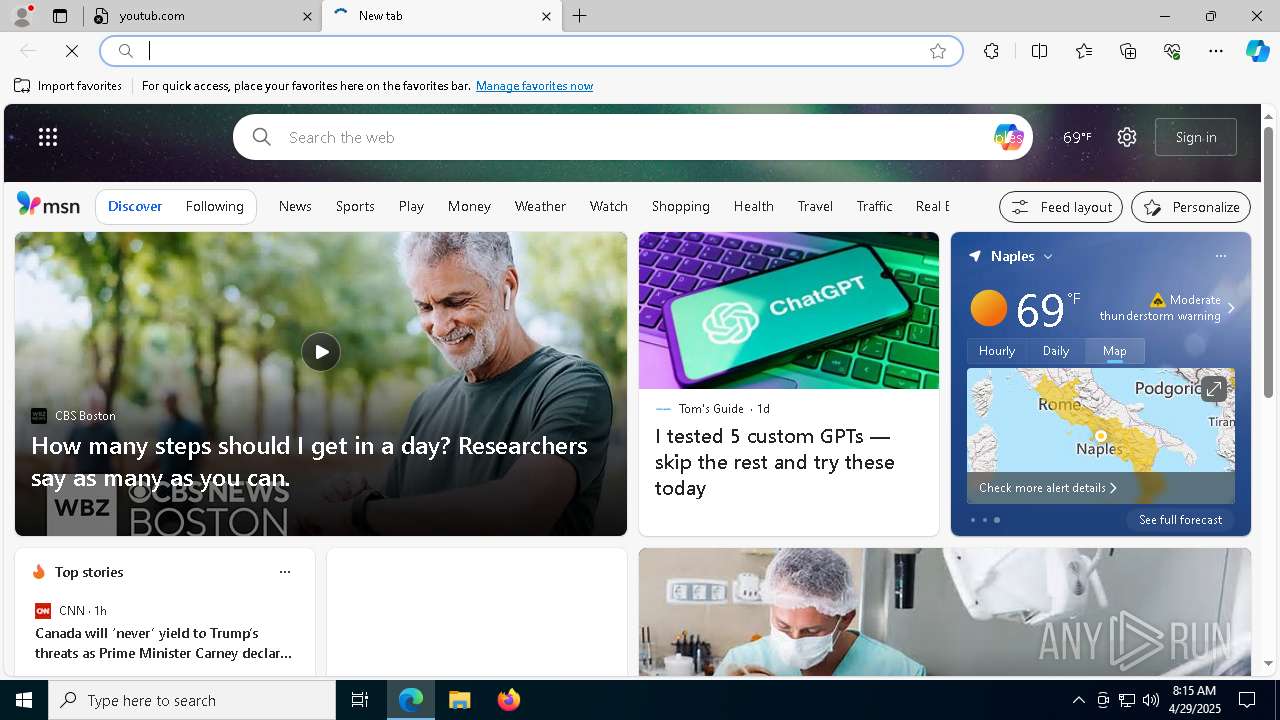The width and height of the screenshot is (1280, 720).
Task: Open the Windows Start menu
Action: tap(24, 700)
